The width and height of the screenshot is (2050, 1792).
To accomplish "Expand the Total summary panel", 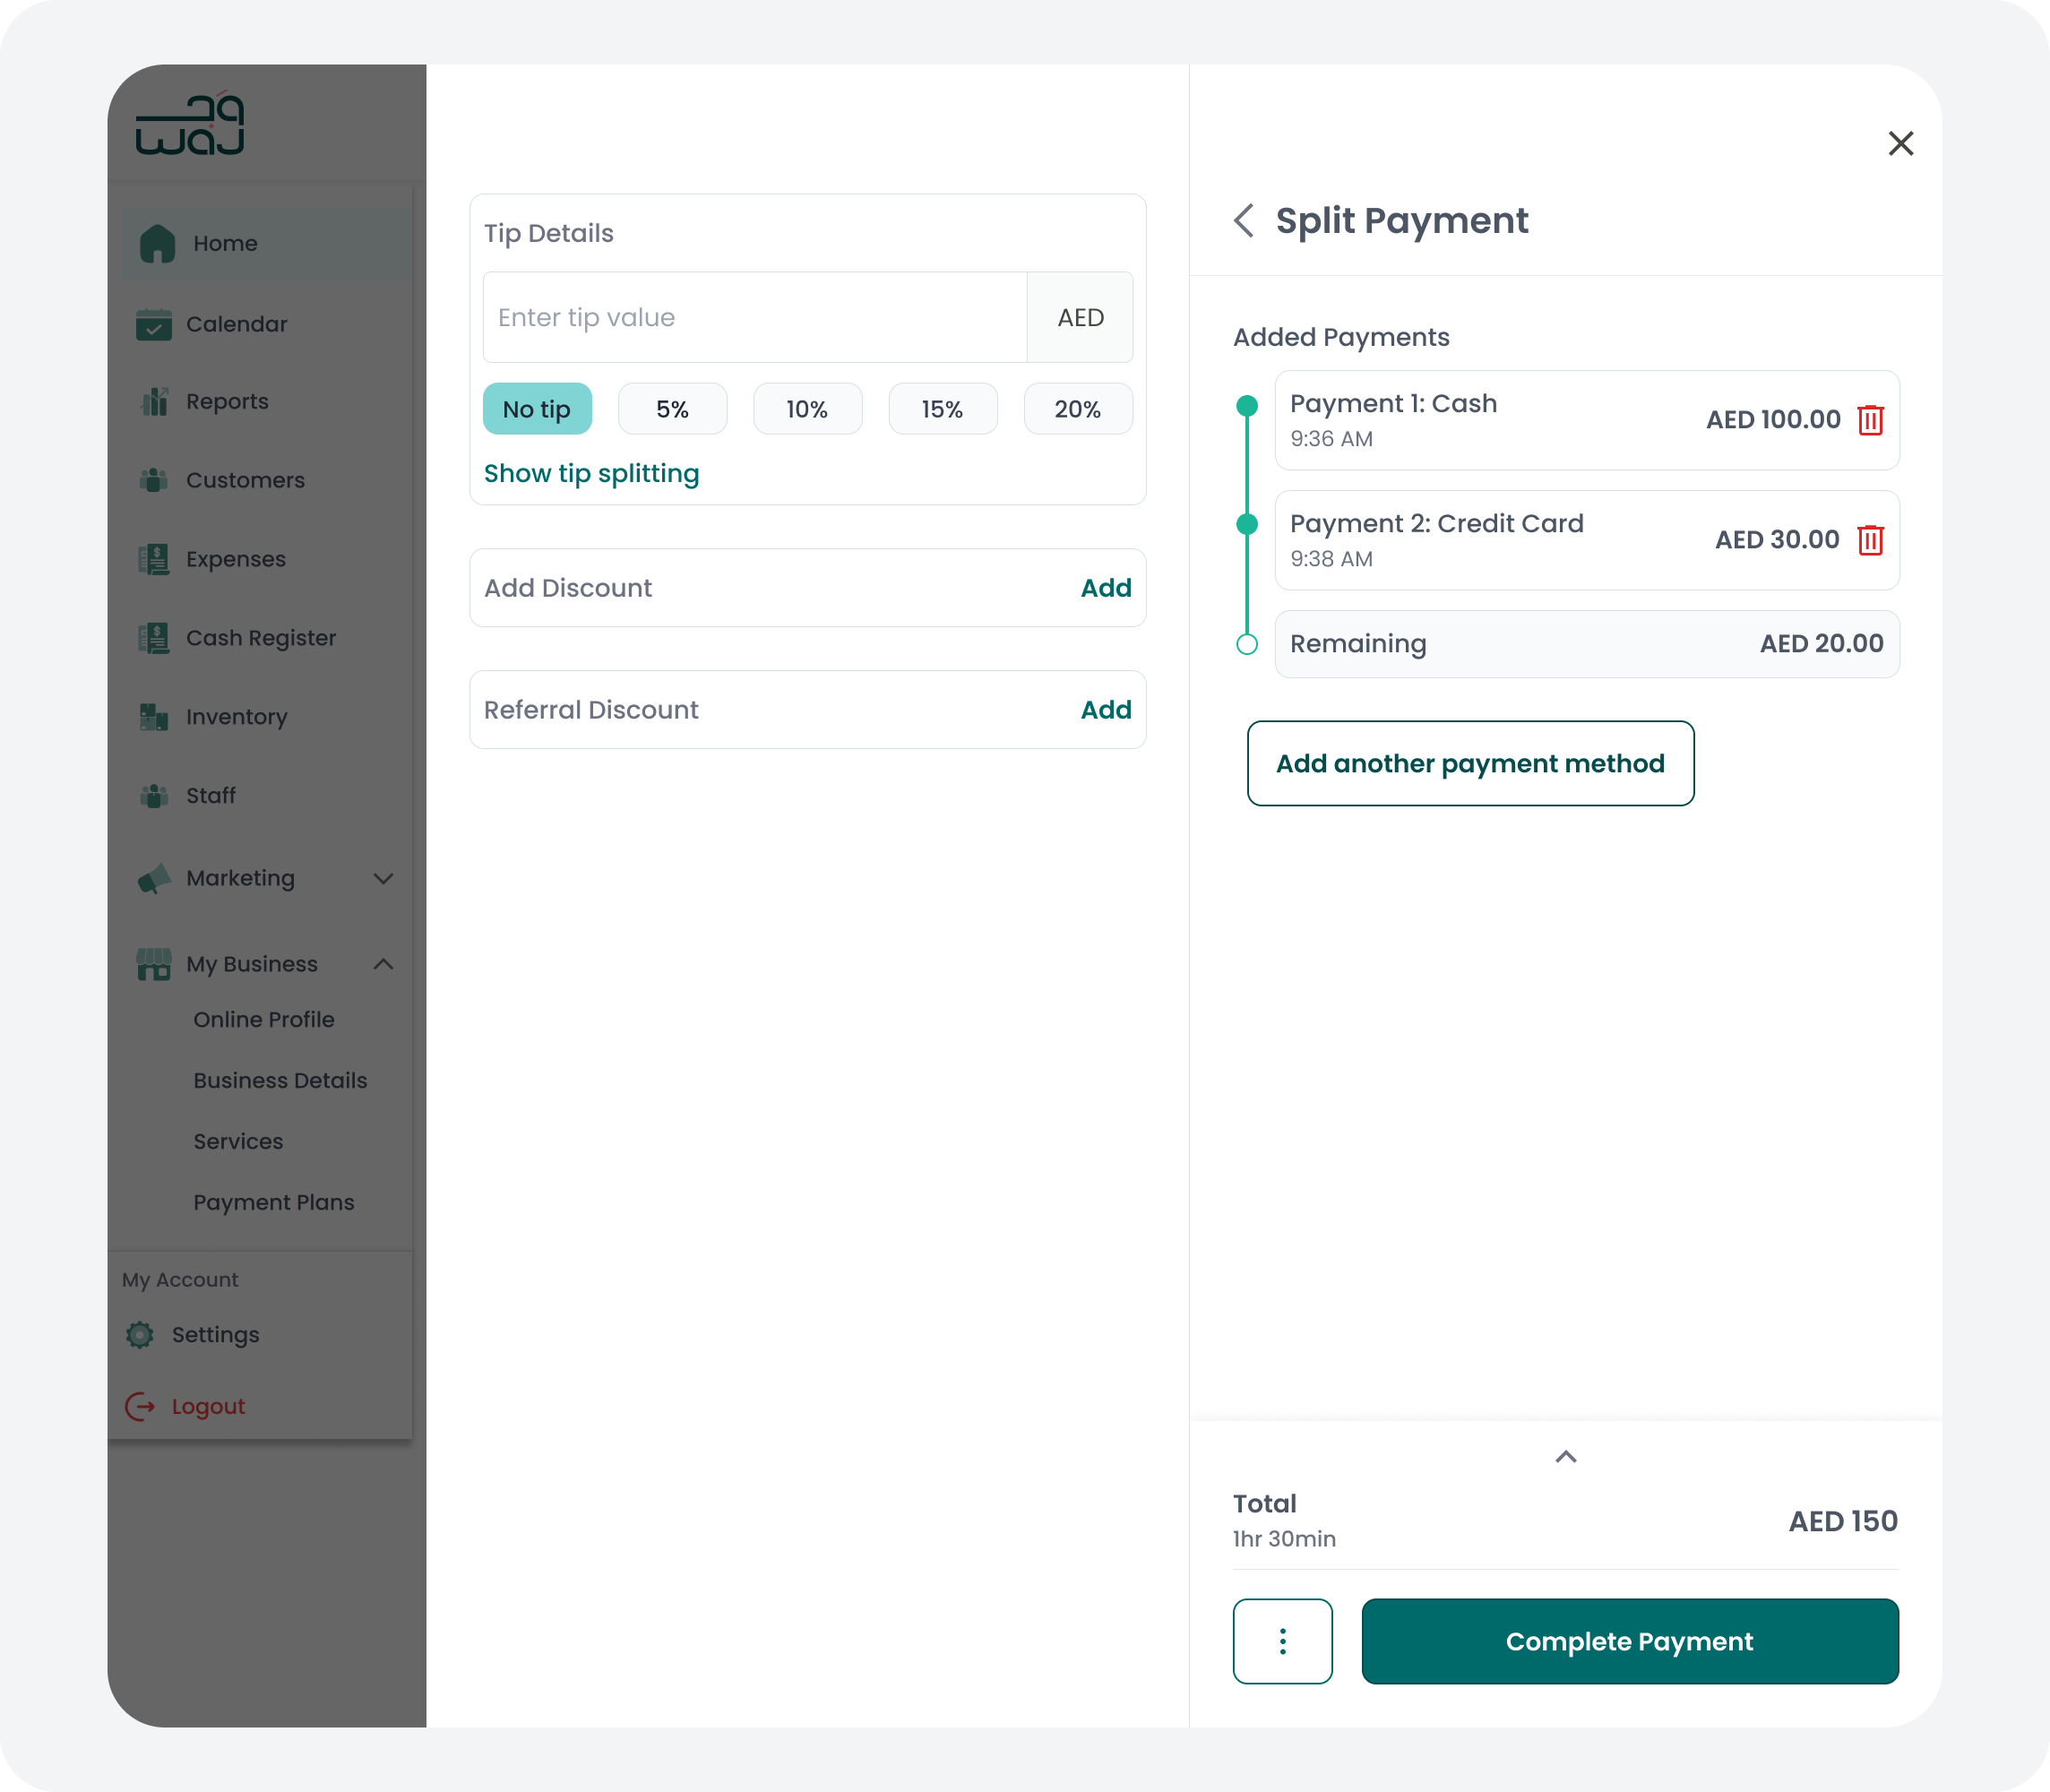I will [x=1565, y=1457].
